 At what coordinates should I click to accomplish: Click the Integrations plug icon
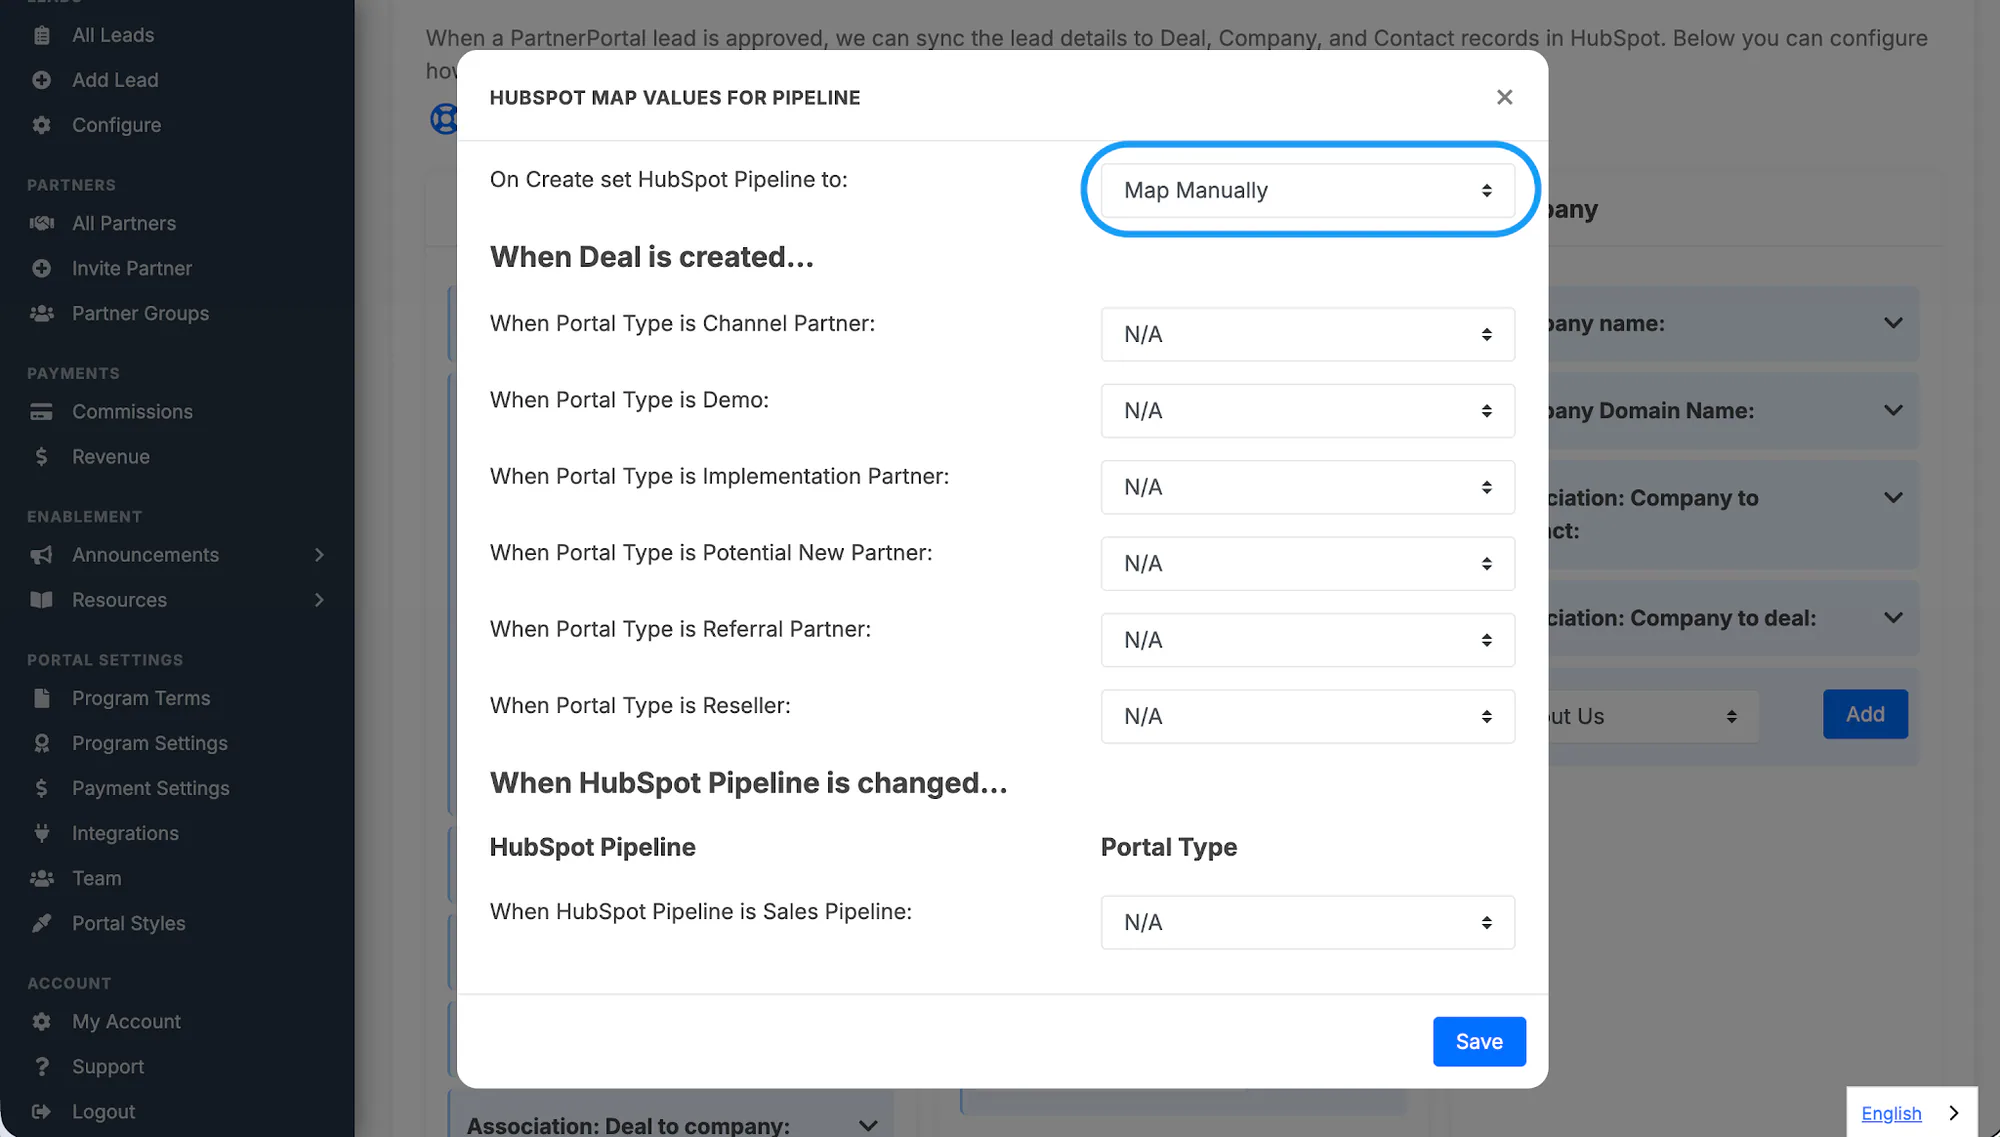[41, 833]
